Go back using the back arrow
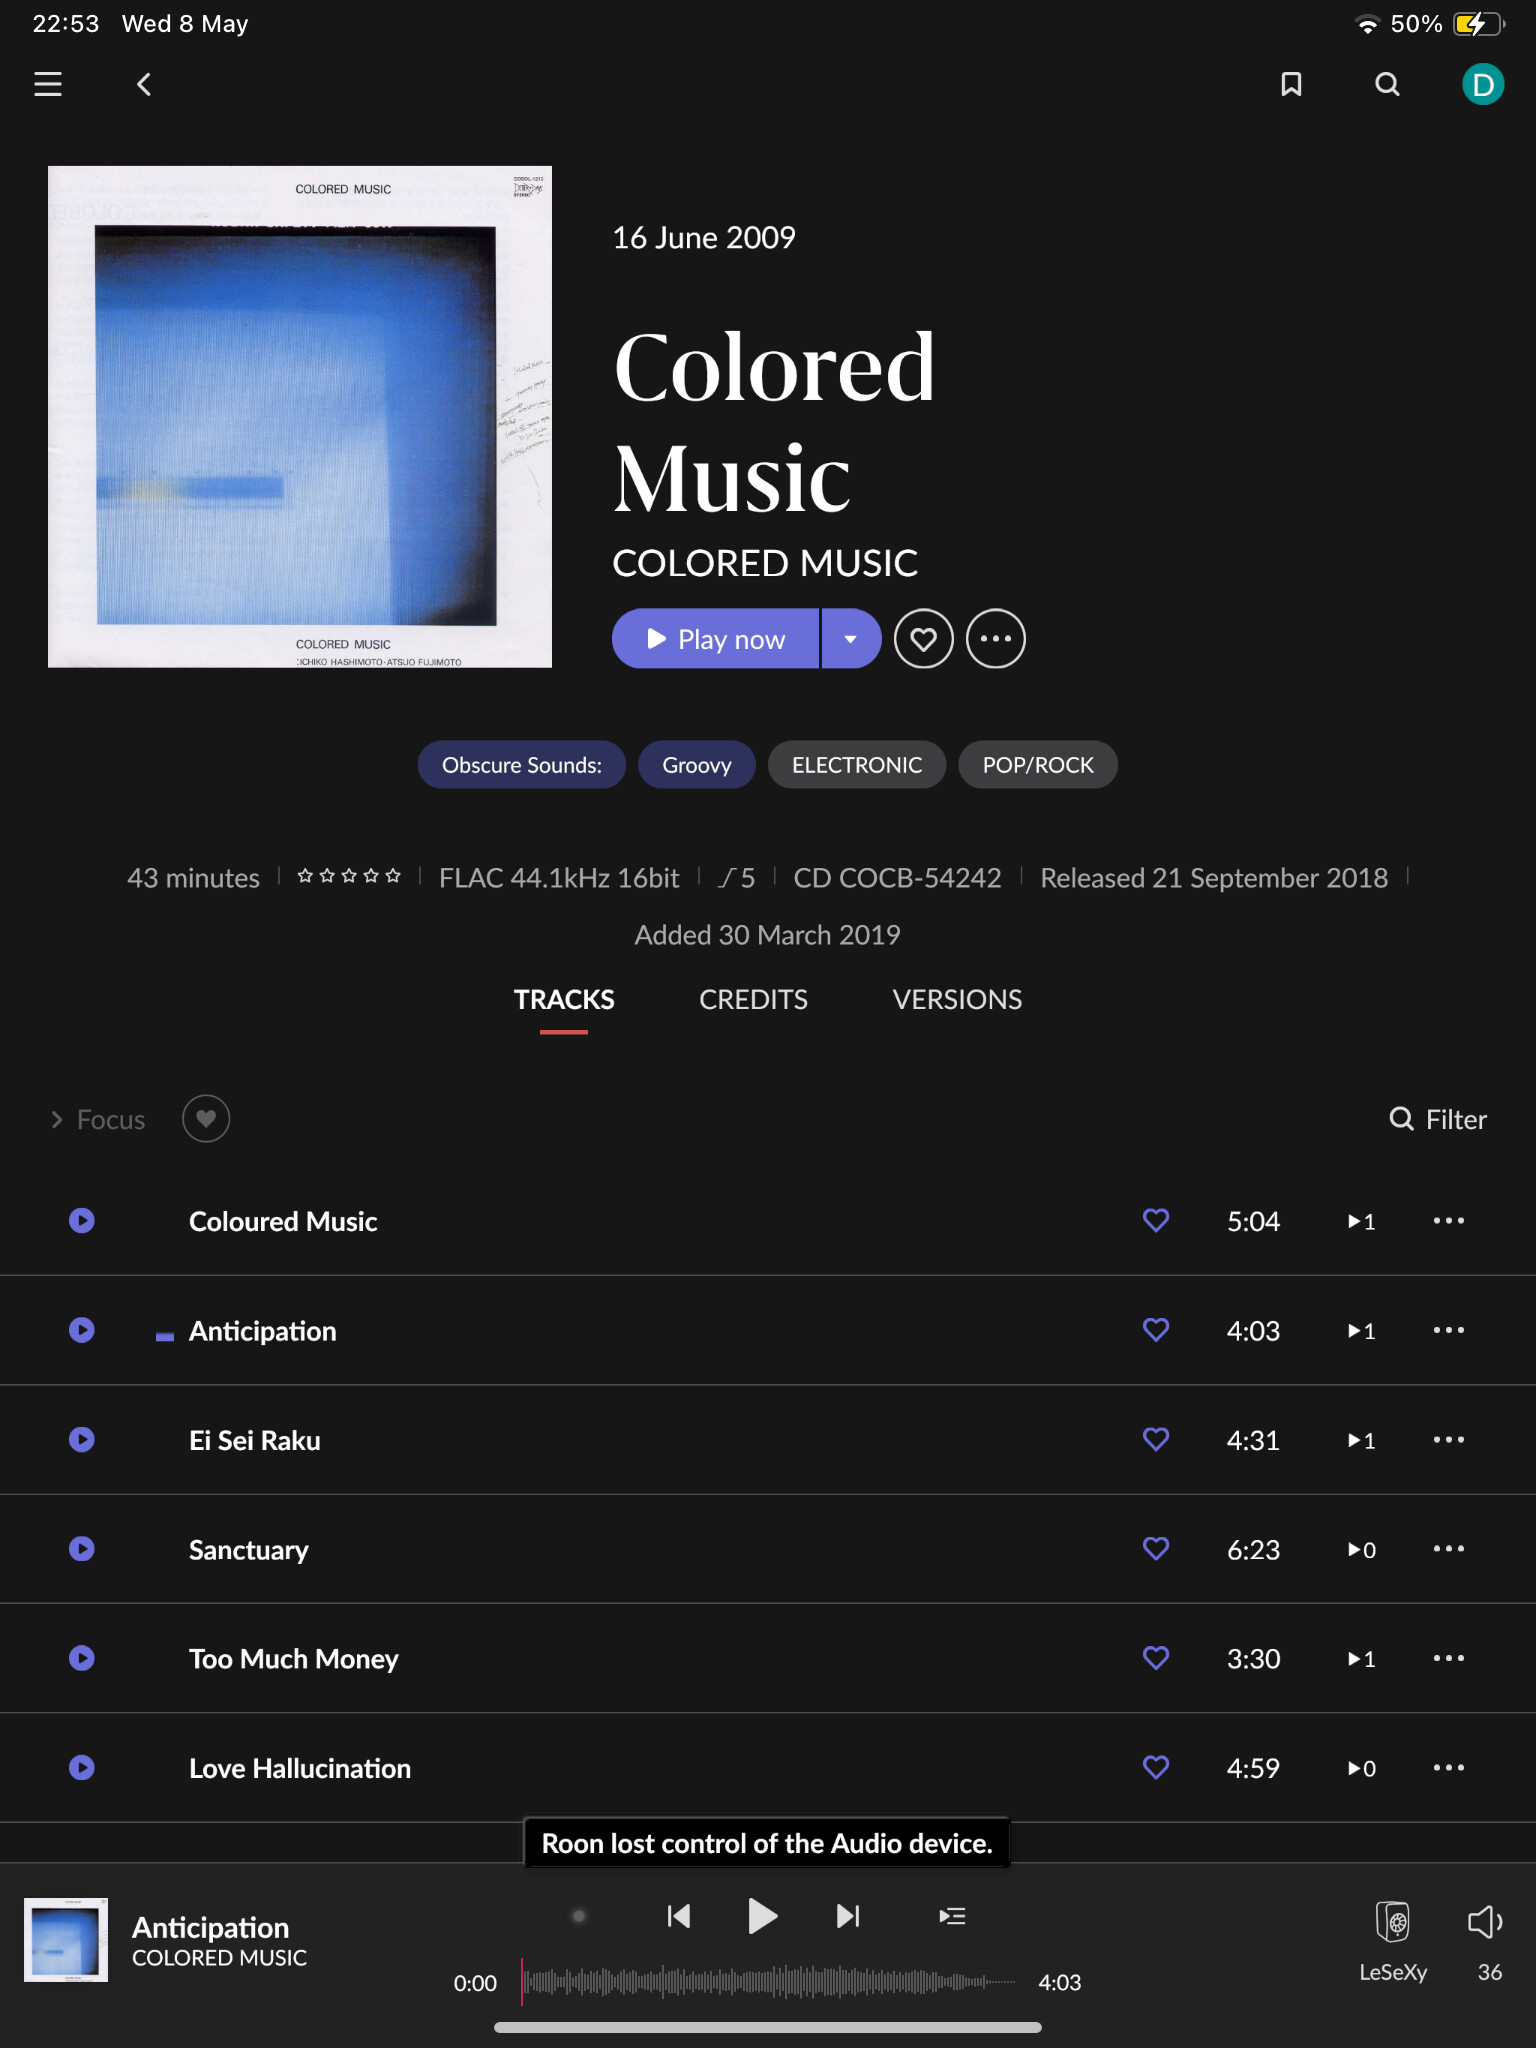This screenshot has width=1536, height=2048. point(144,84)
